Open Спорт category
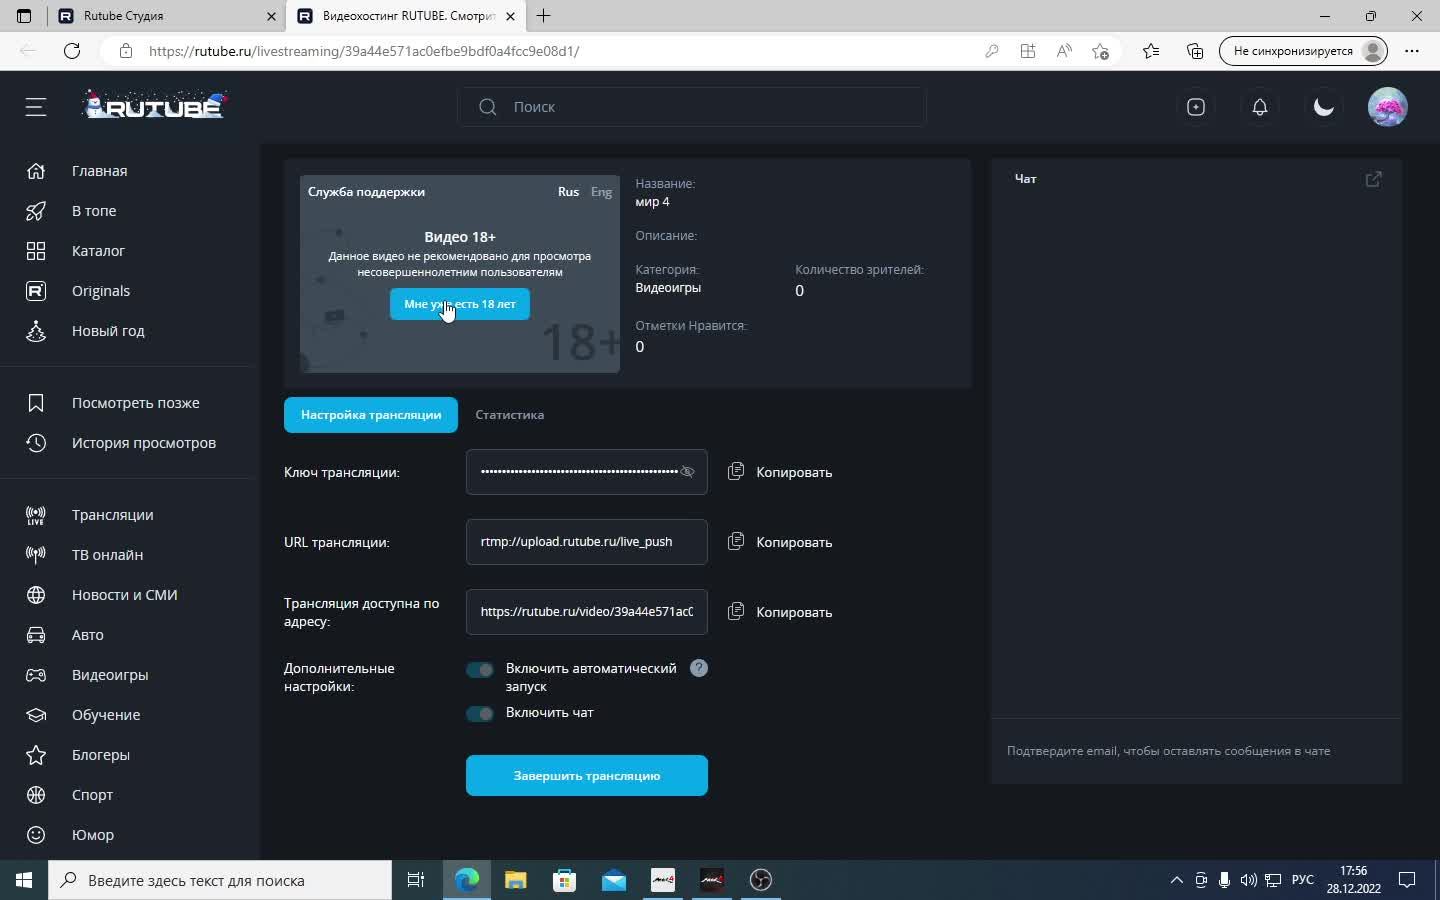 pos(92,795)
